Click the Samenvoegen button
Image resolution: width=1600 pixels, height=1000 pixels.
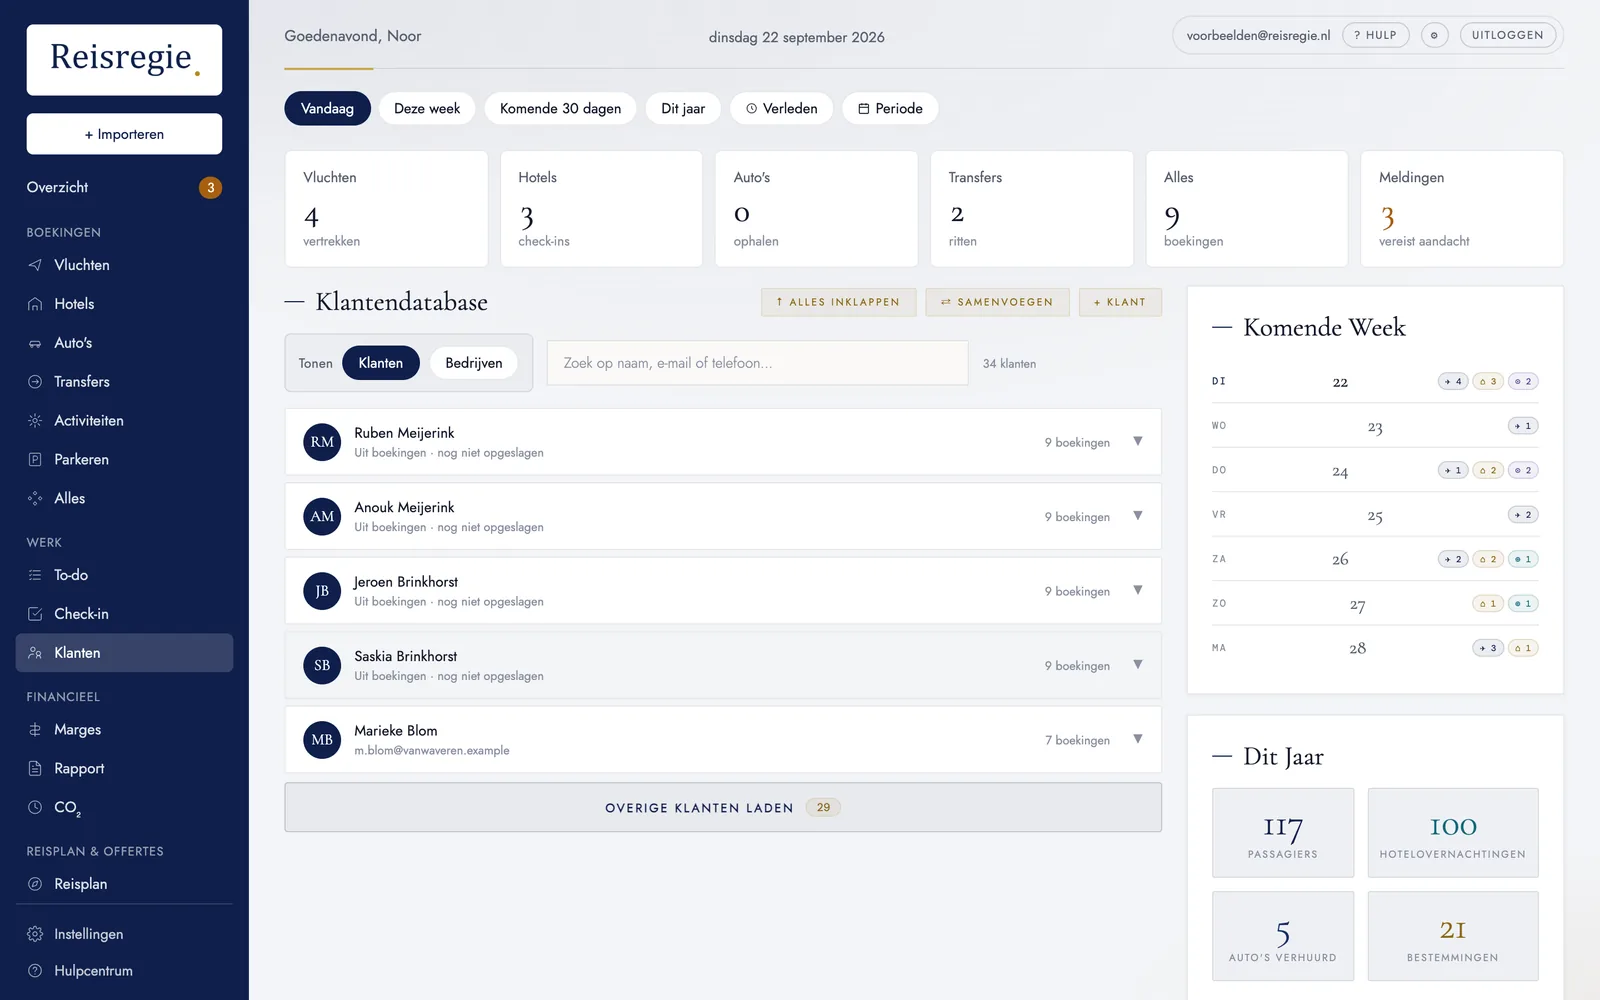997,302
